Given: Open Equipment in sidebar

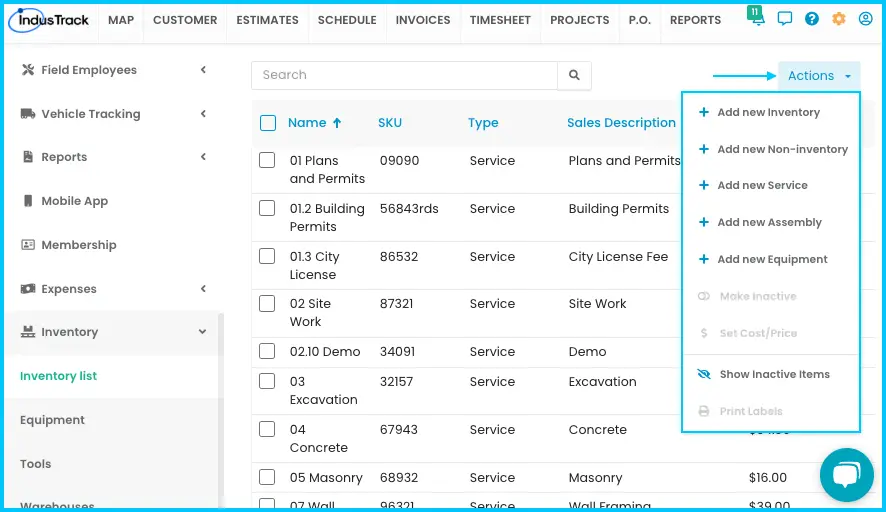Looking at the screenshot, I should [52, 420].
